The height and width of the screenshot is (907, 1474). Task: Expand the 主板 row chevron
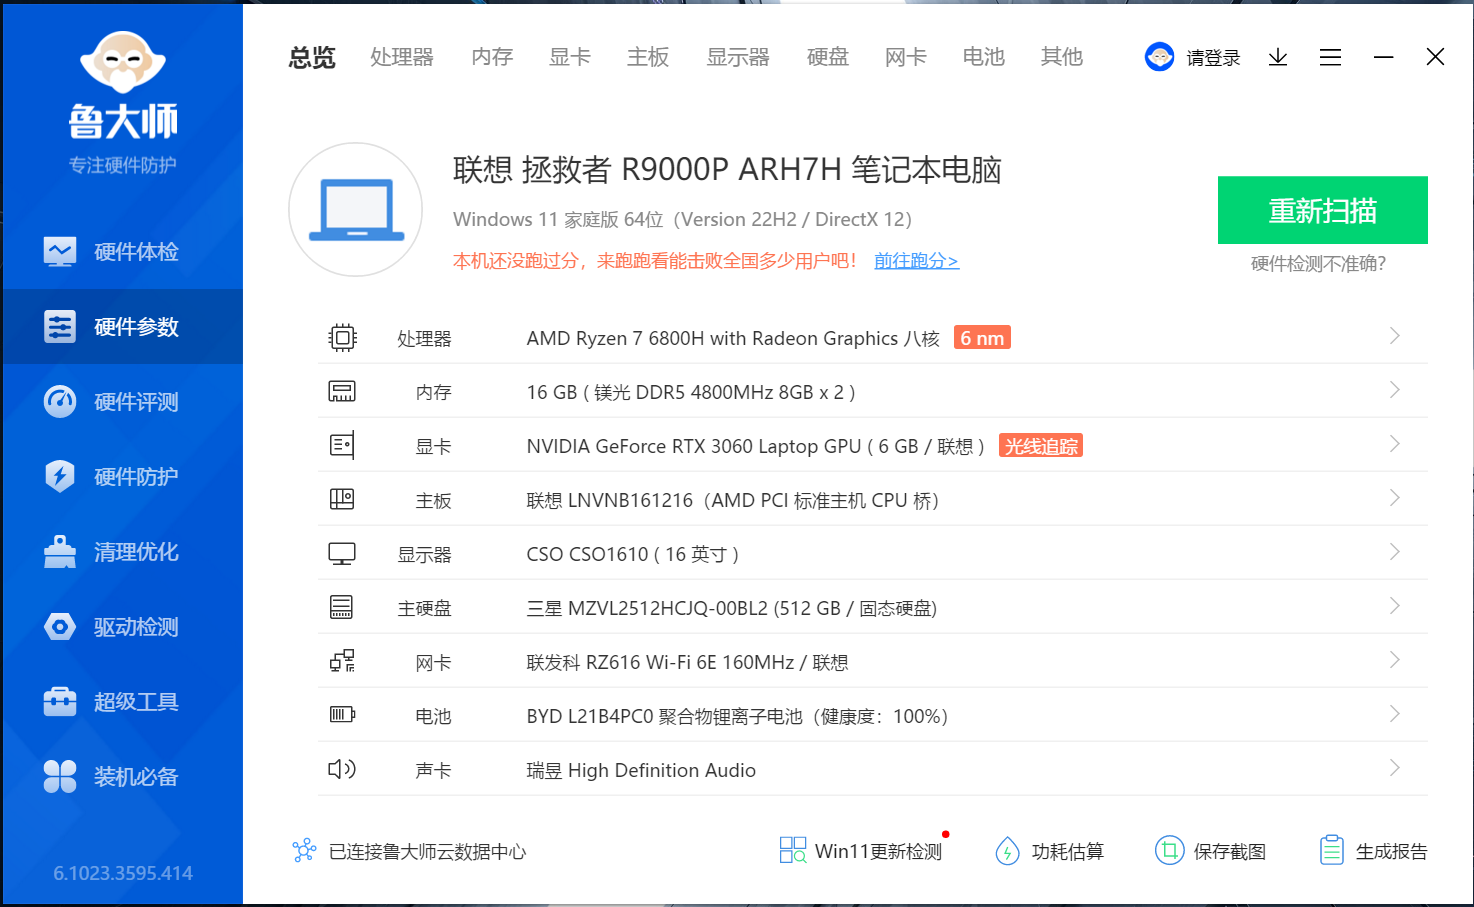coord(1395,498)
